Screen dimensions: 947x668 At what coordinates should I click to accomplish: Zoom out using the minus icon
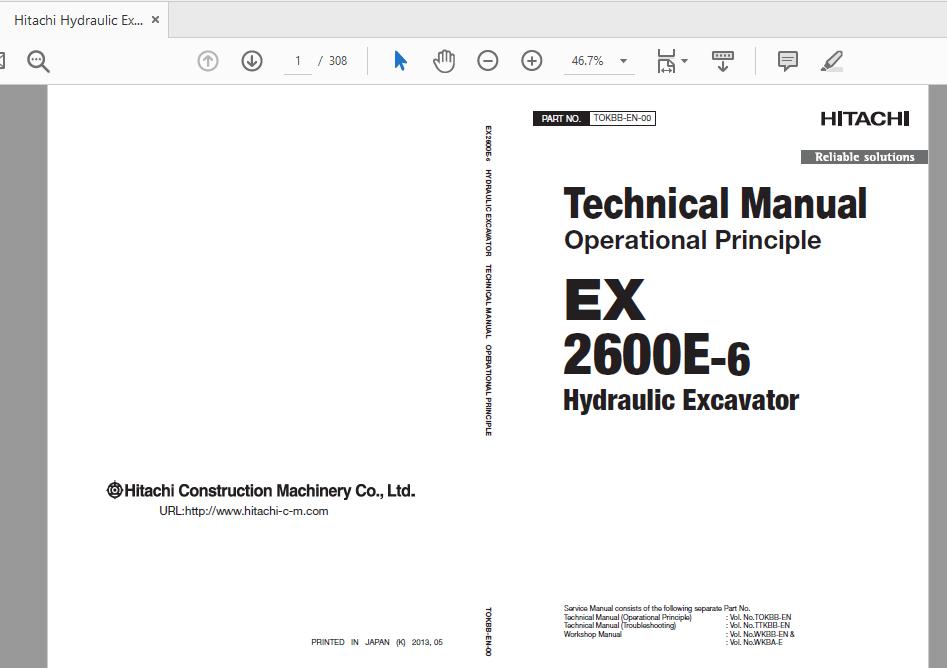(x=488, y=60)
